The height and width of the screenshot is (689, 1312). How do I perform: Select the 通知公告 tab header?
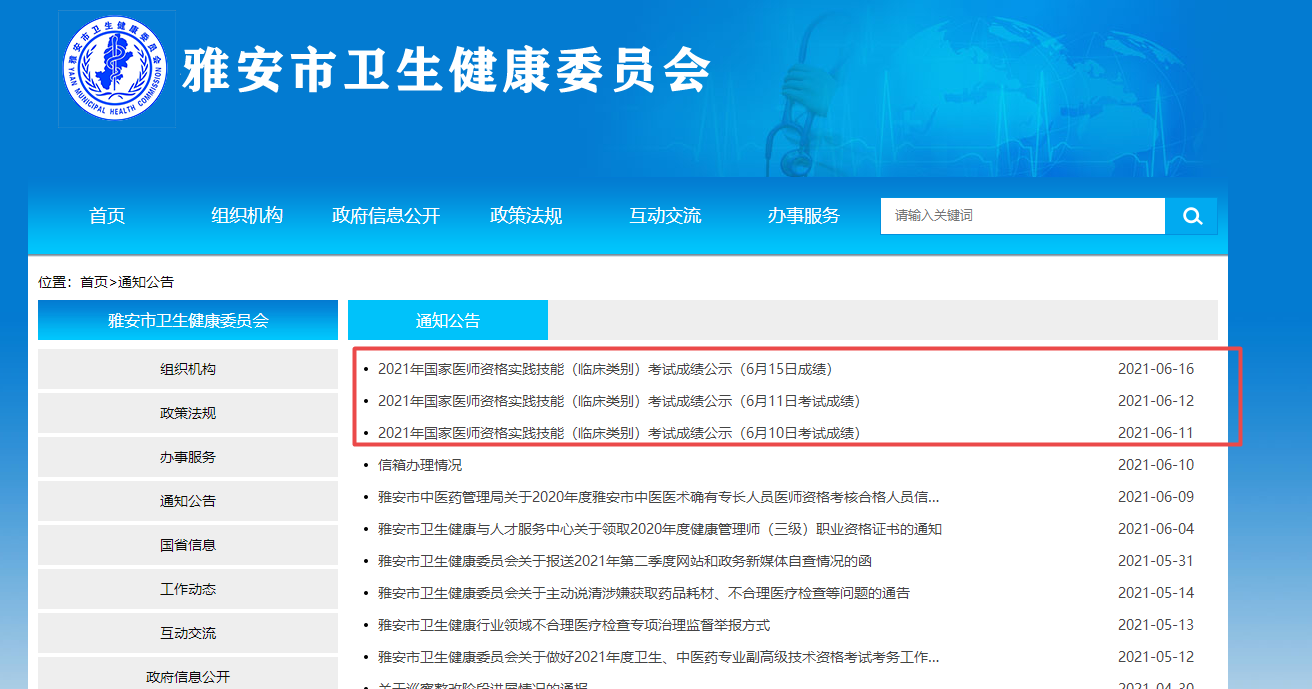[x=448, y=321]
